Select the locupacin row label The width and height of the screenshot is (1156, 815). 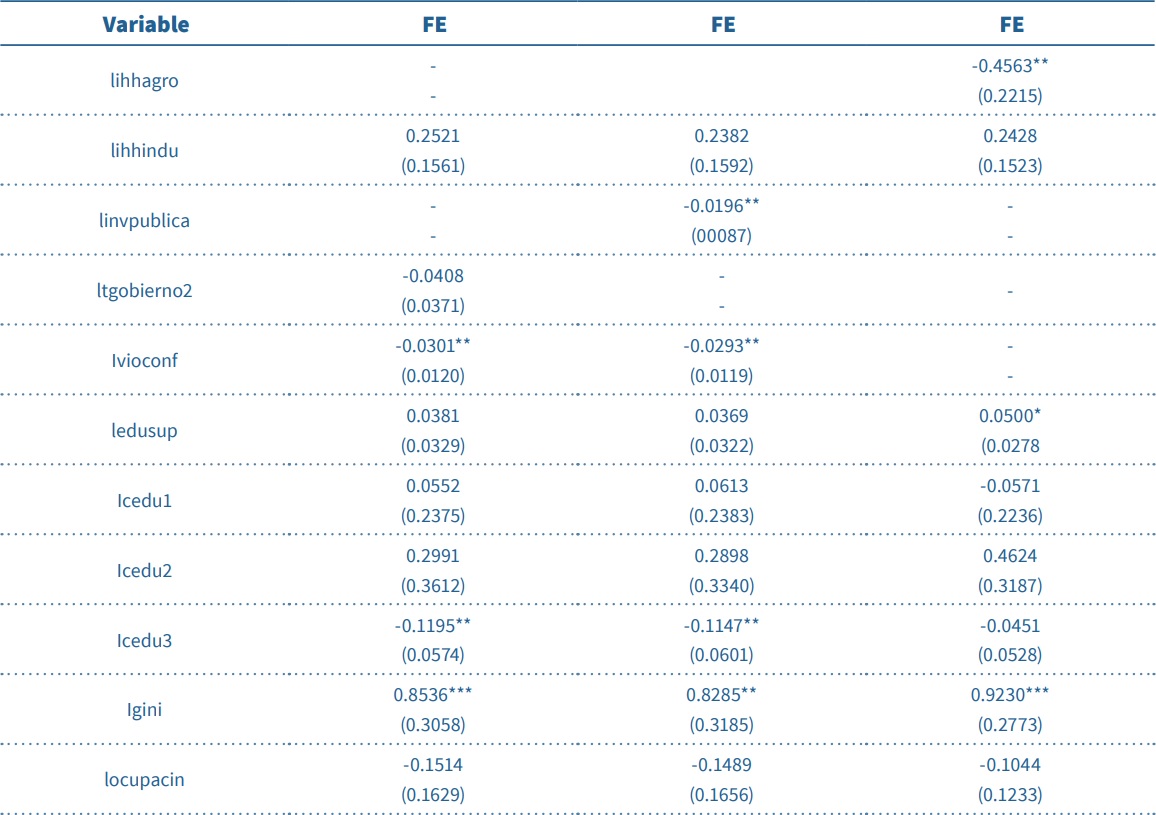pos(145,780)
